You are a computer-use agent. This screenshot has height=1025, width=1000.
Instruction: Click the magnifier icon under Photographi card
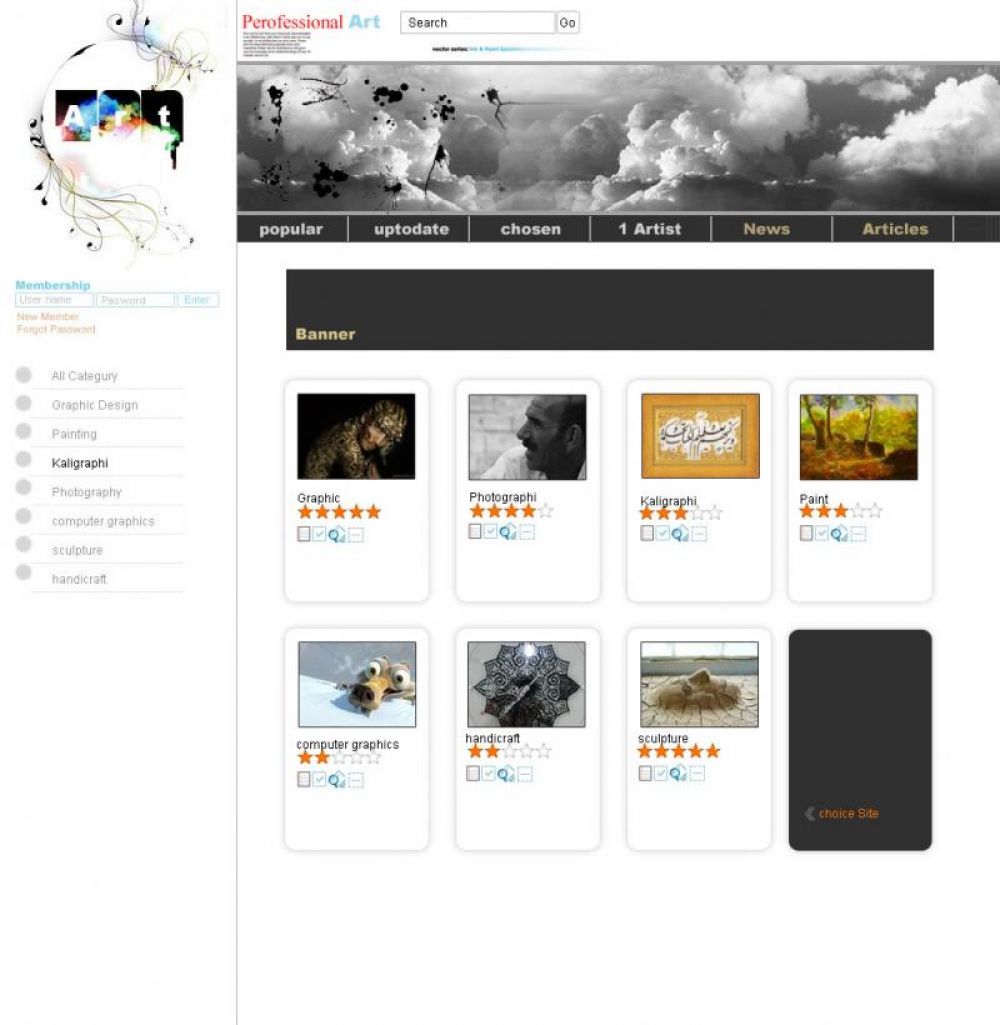click(508, 532)
